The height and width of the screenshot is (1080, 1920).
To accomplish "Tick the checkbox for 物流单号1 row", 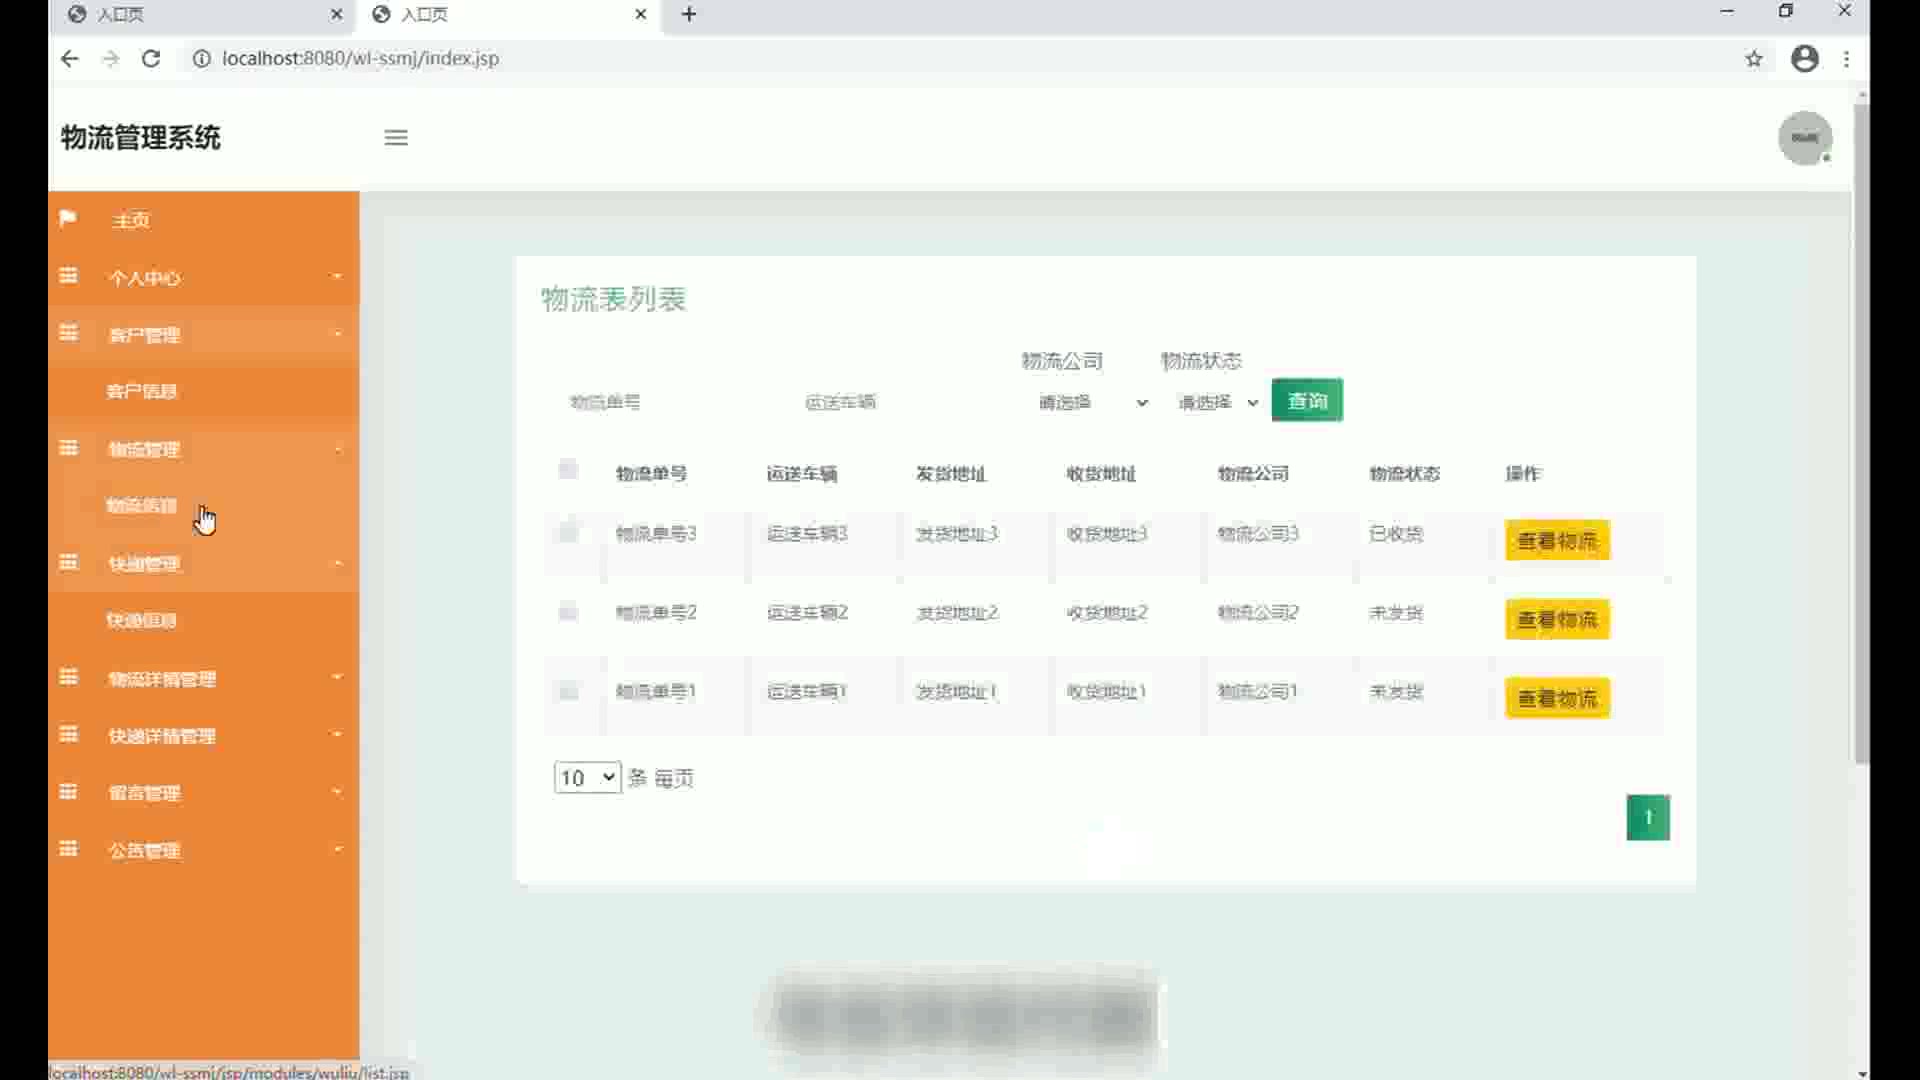I will point(568,691).
